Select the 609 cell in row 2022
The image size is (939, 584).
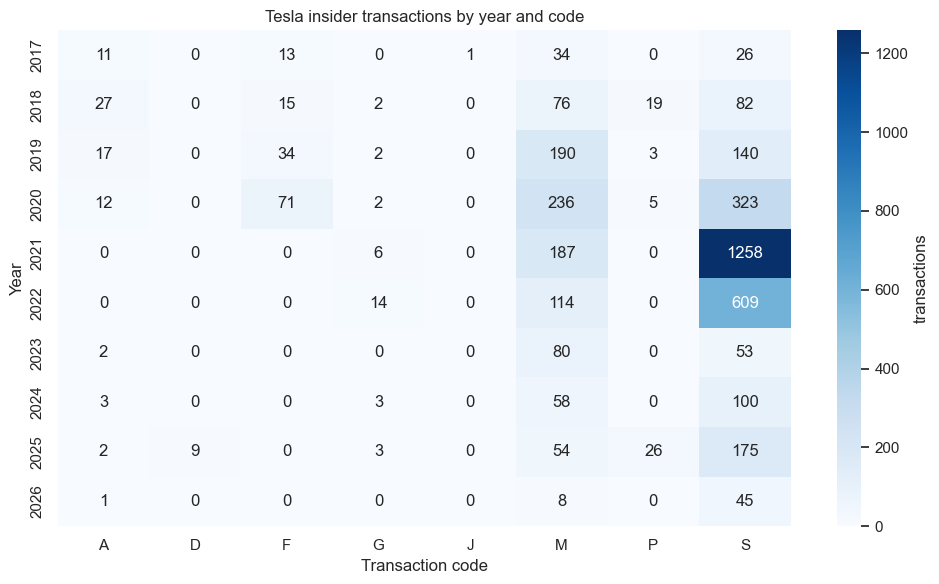(743, 303)
